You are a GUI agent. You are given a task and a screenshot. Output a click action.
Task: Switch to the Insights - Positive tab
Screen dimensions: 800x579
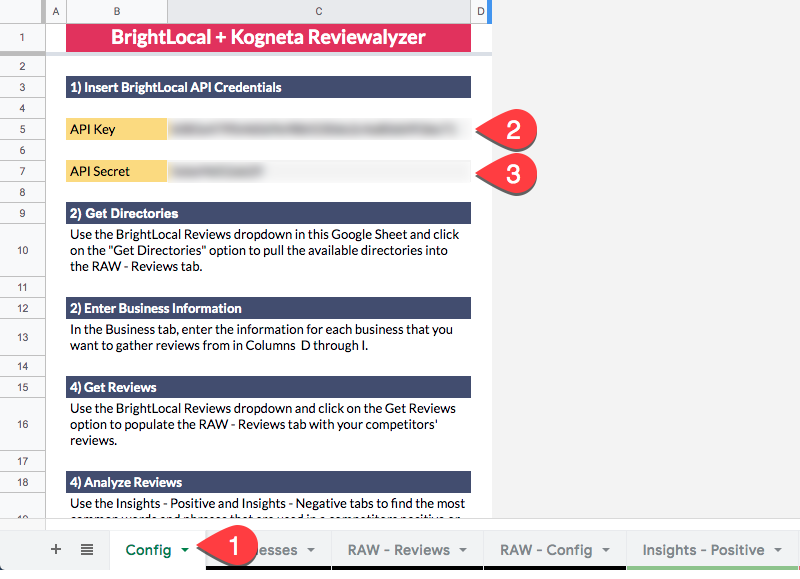[704, 549]
